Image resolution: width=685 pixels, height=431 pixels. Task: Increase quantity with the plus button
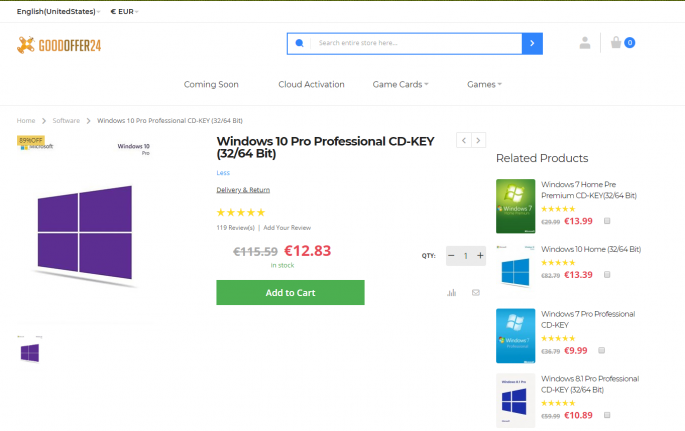click(x=481, y=256)
